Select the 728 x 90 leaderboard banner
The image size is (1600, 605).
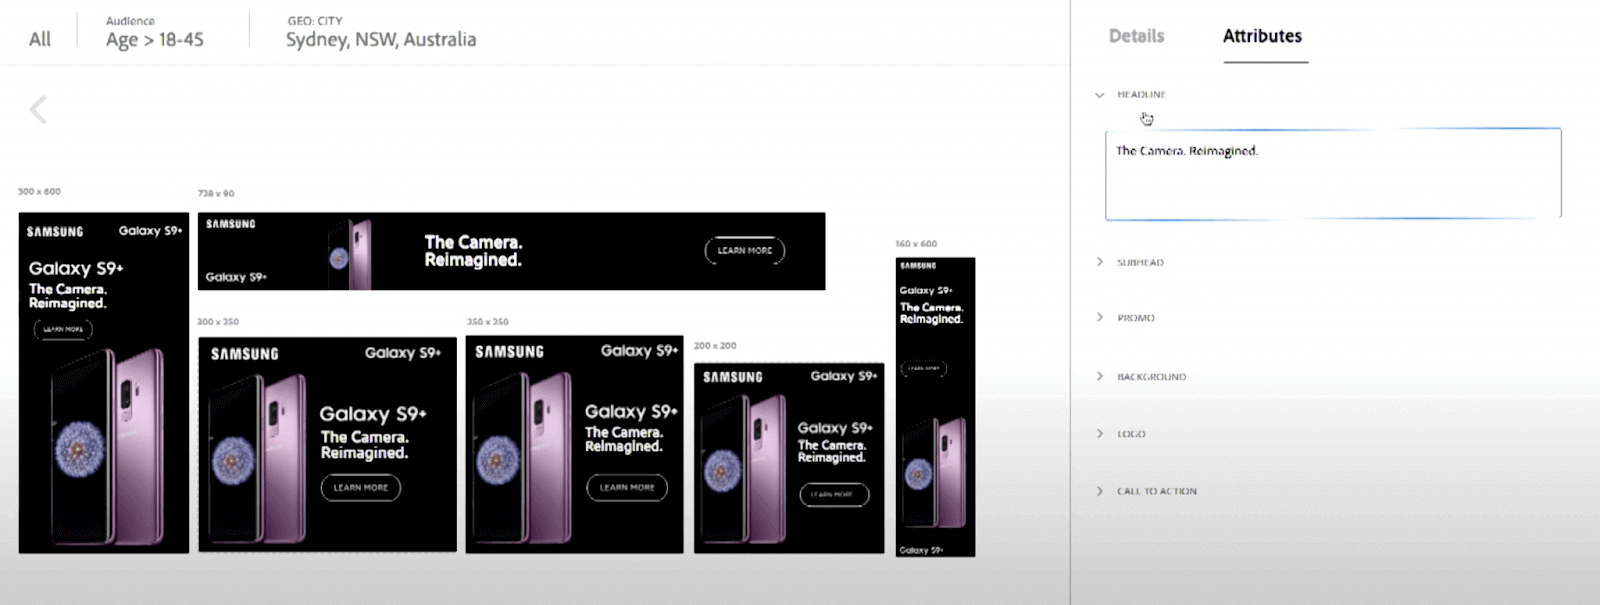511,251
